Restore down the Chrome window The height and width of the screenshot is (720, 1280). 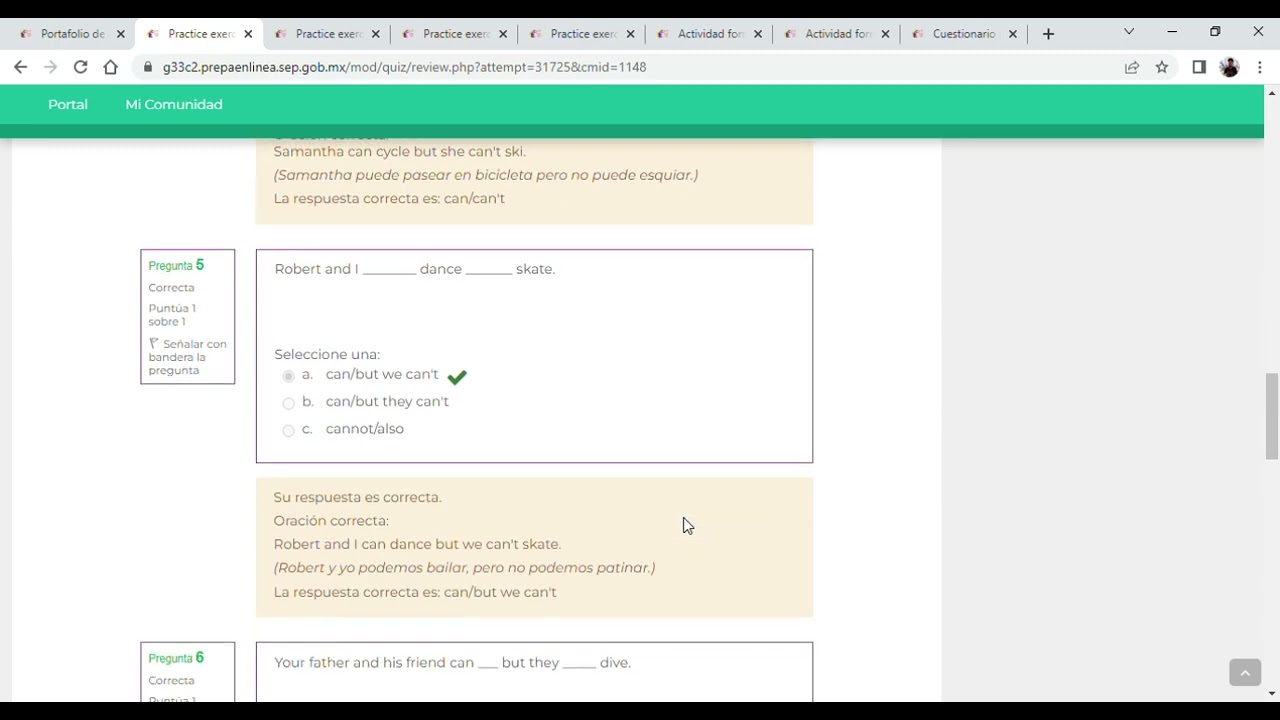tap(1215, 32)
